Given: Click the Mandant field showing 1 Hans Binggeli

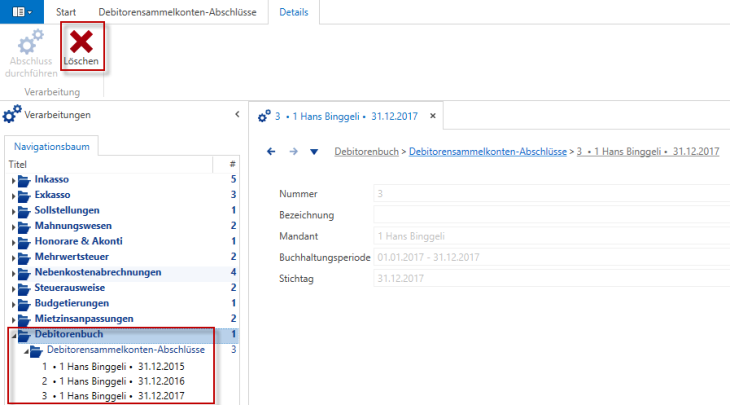Looking at the screenshot, I should tap(552, 236).
